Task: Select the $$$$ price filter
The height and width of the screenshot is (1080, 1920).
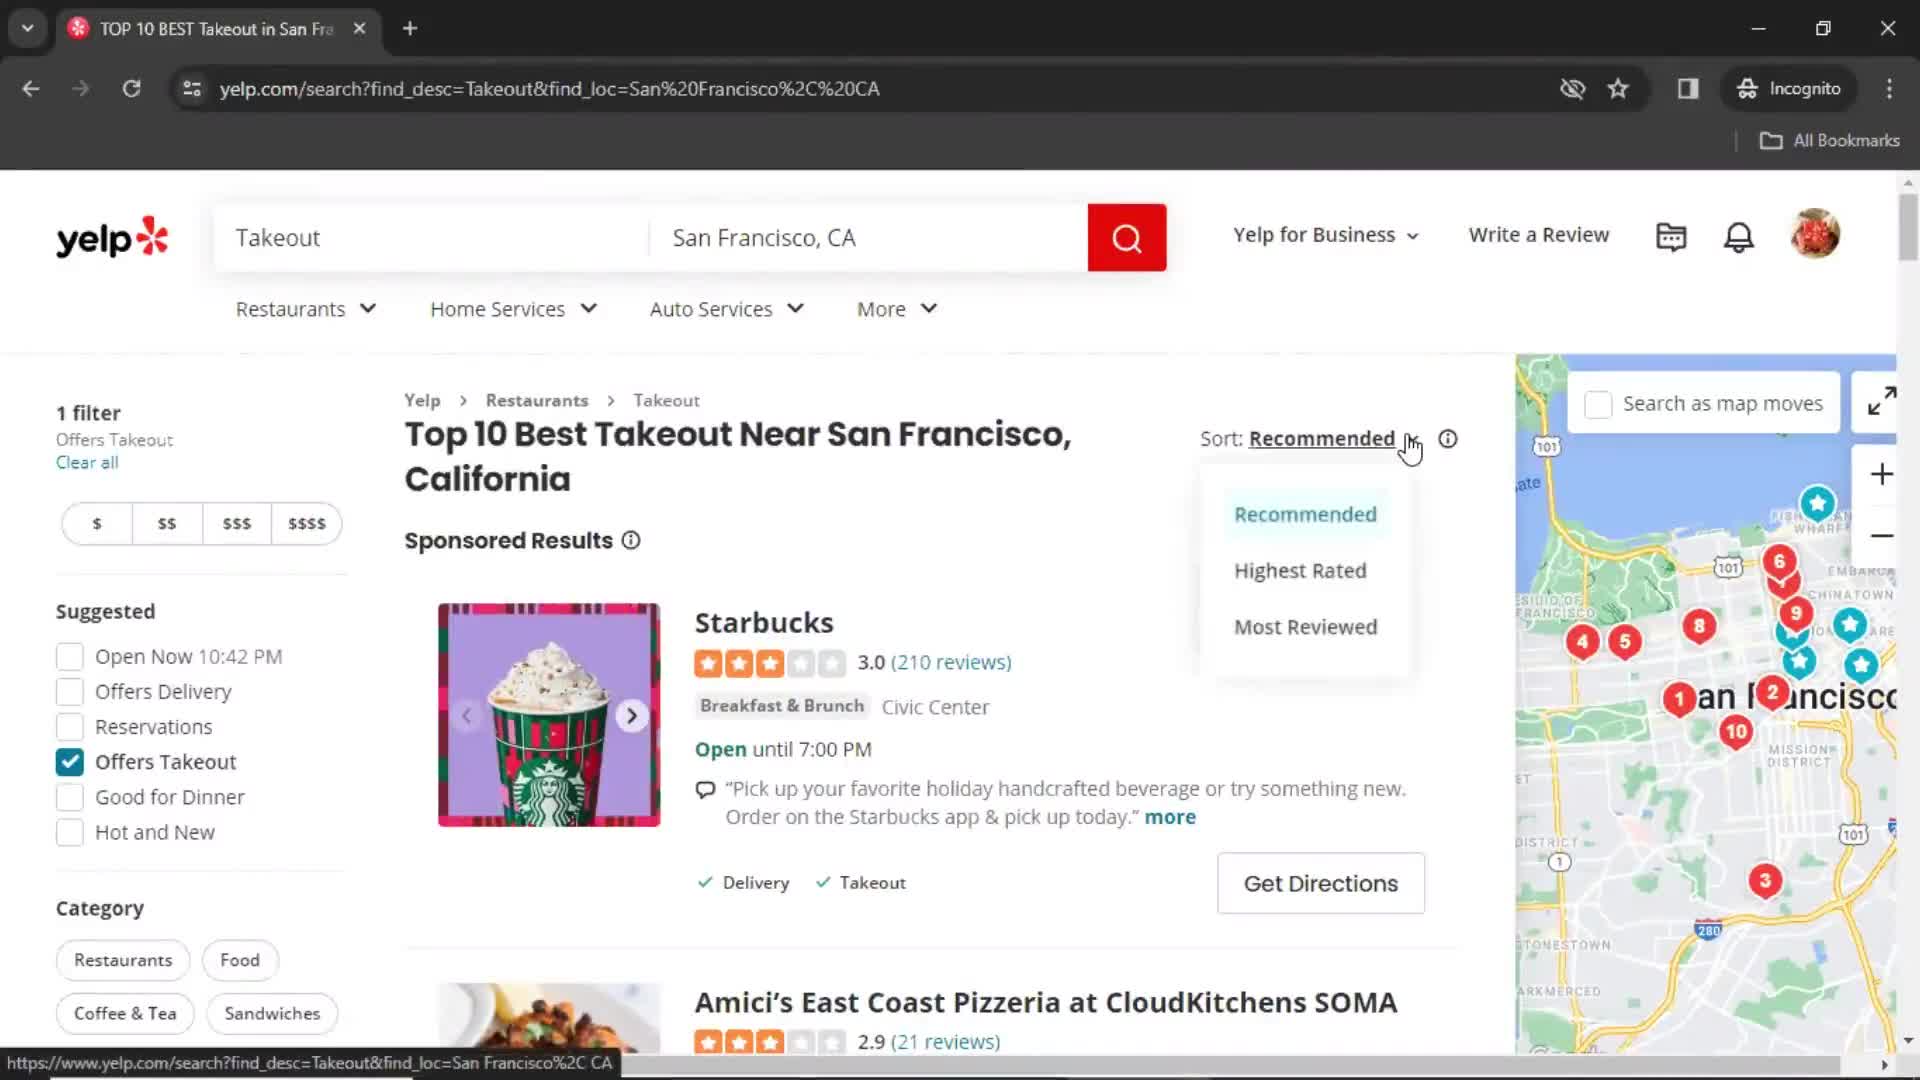Action: click(306, 524)
